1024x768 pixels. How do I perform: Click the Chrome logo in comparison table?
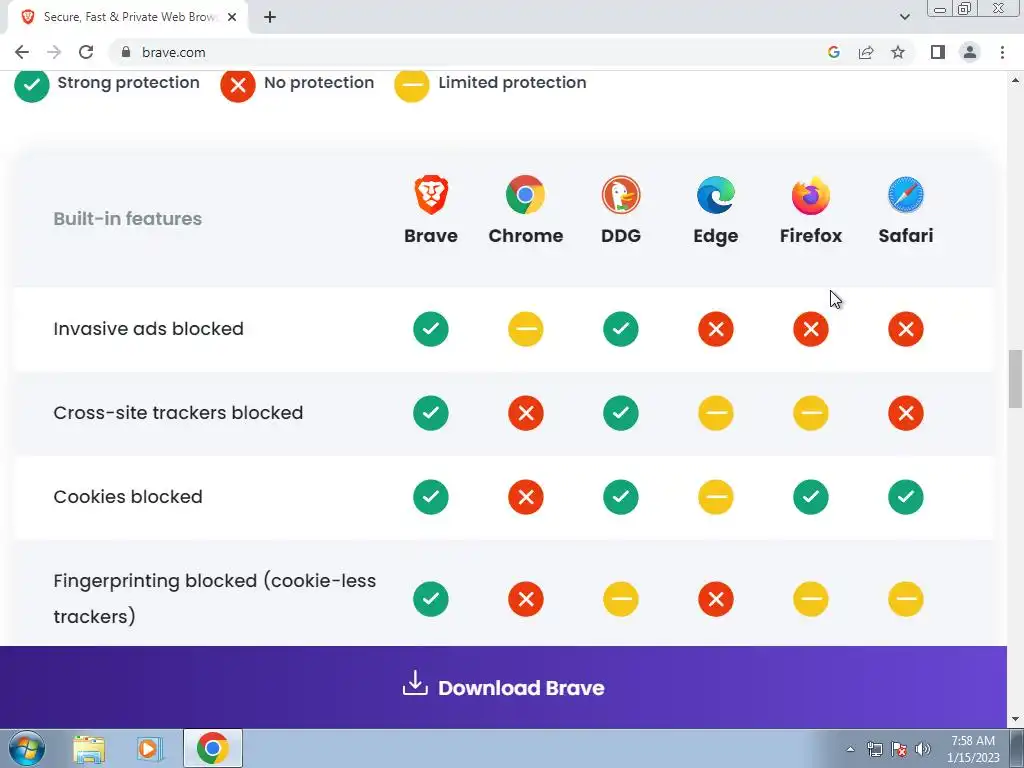point(525,195)
